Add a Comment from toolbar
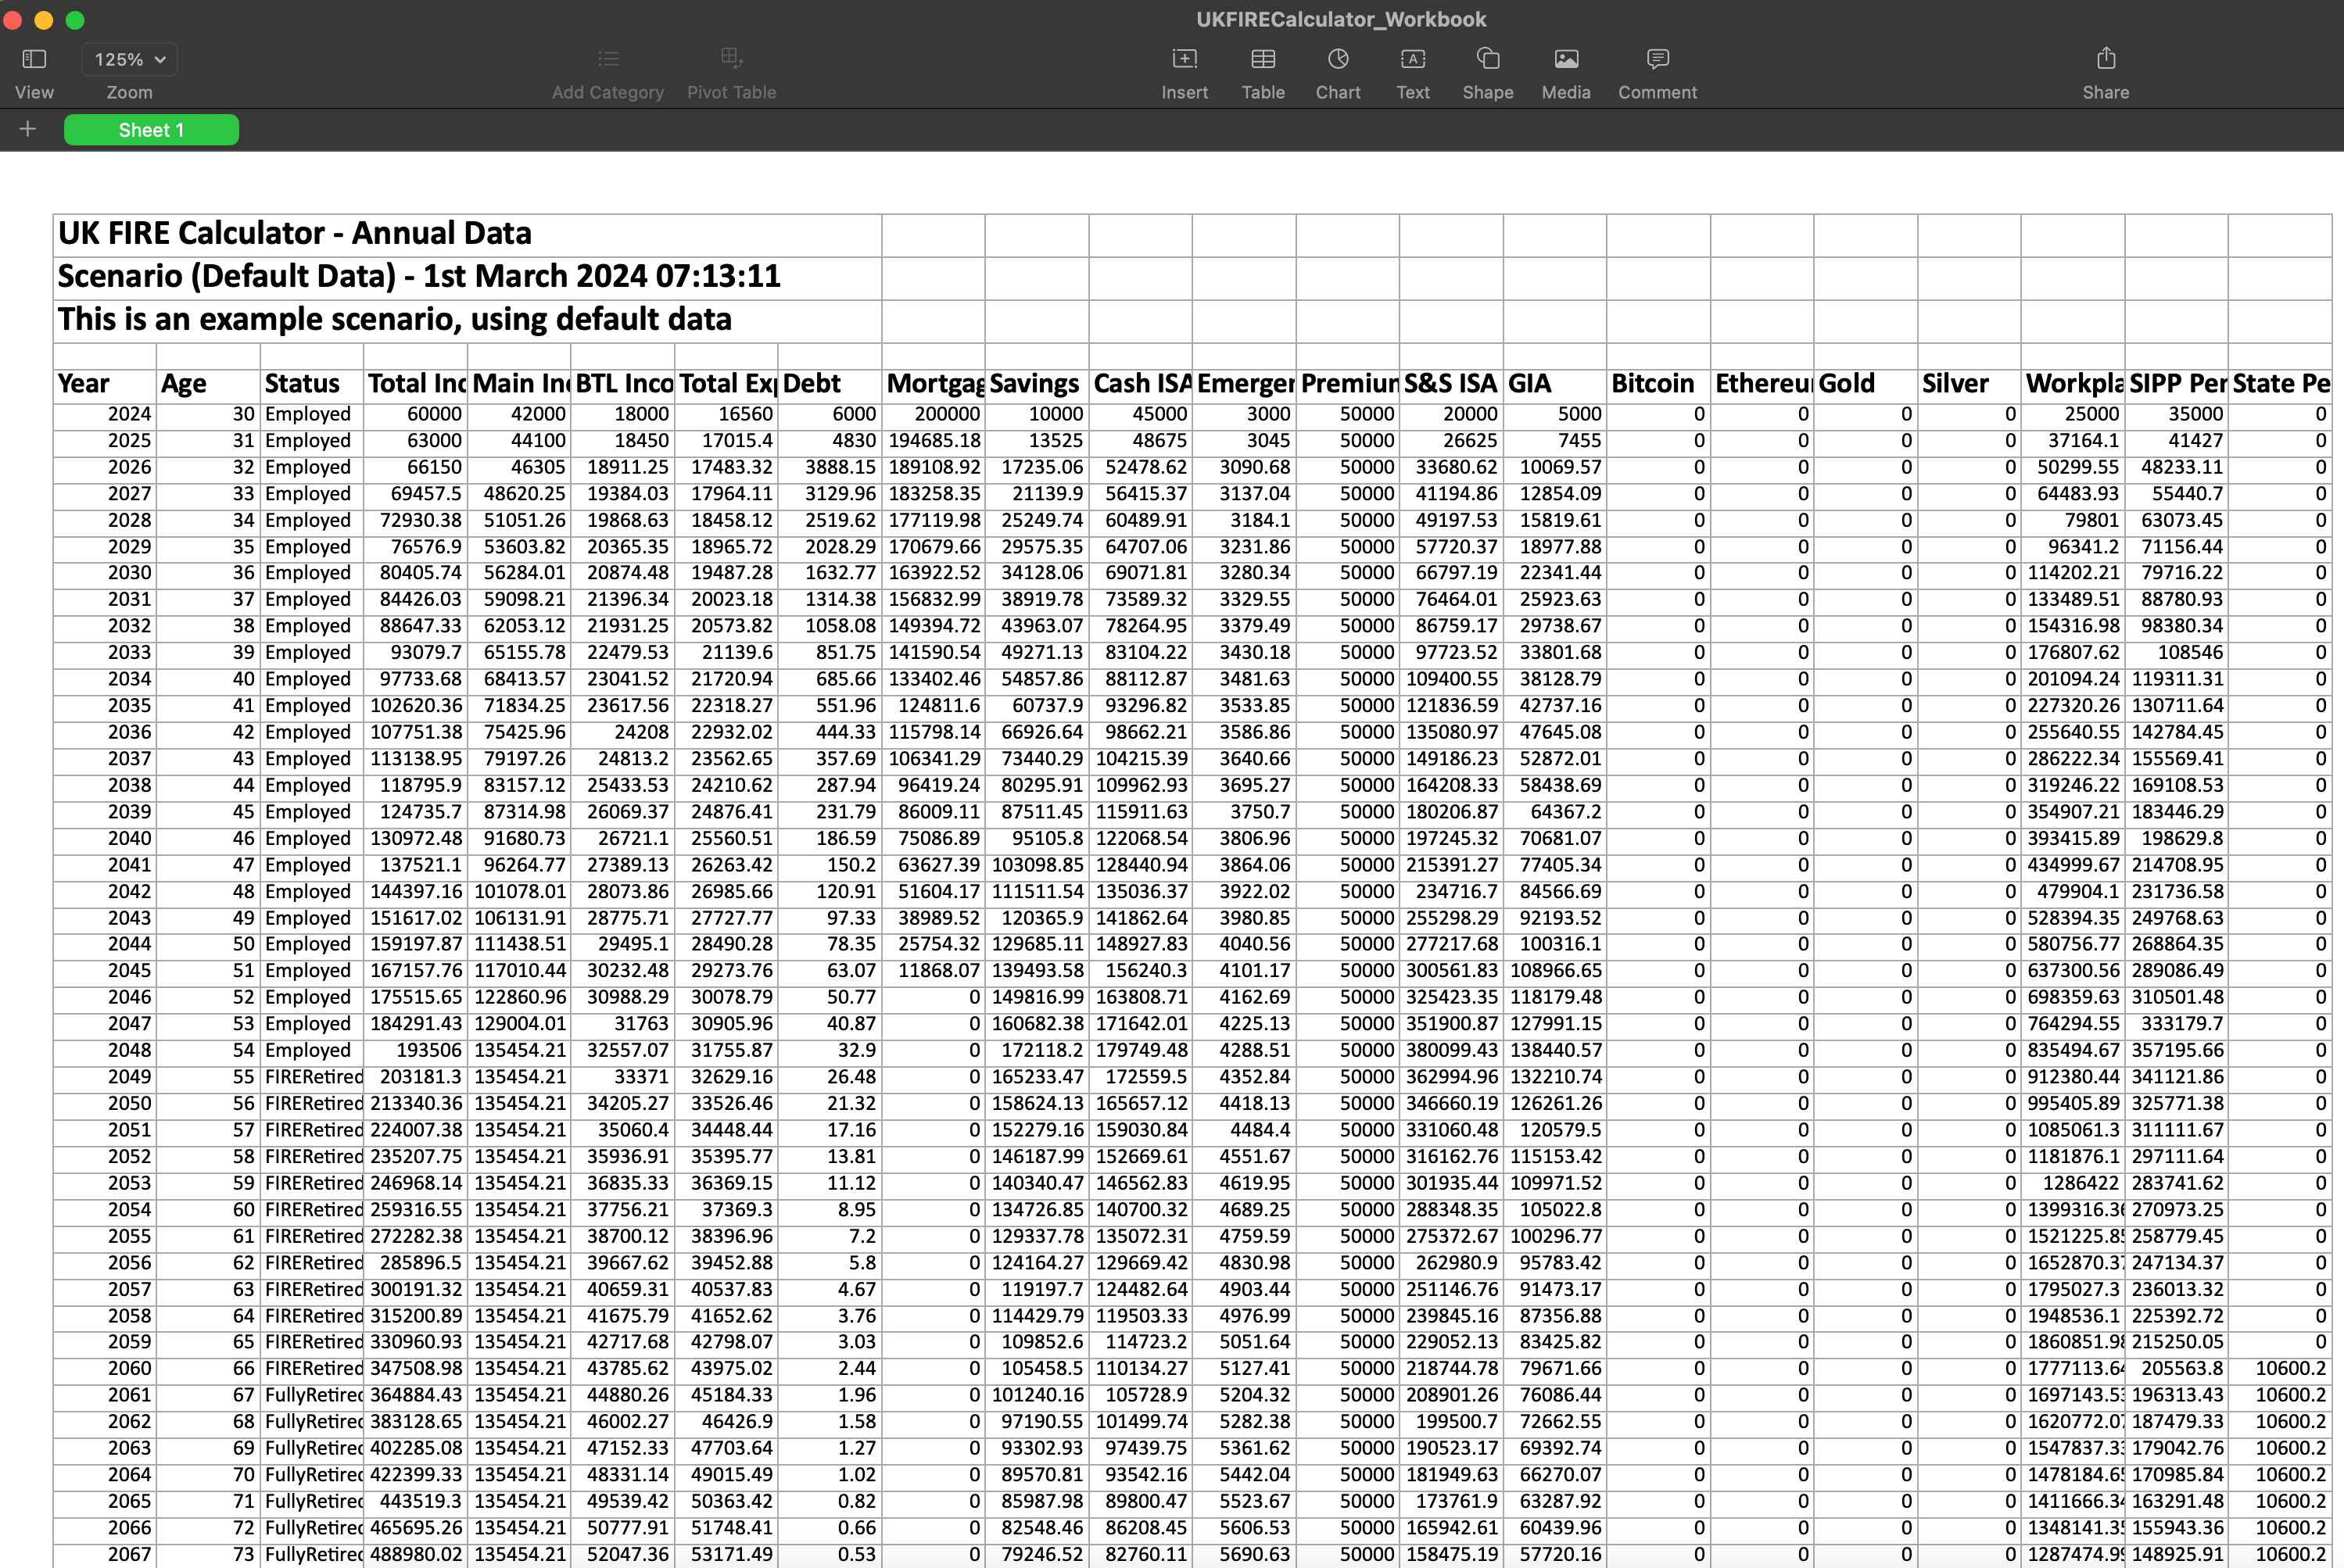 1657,59
